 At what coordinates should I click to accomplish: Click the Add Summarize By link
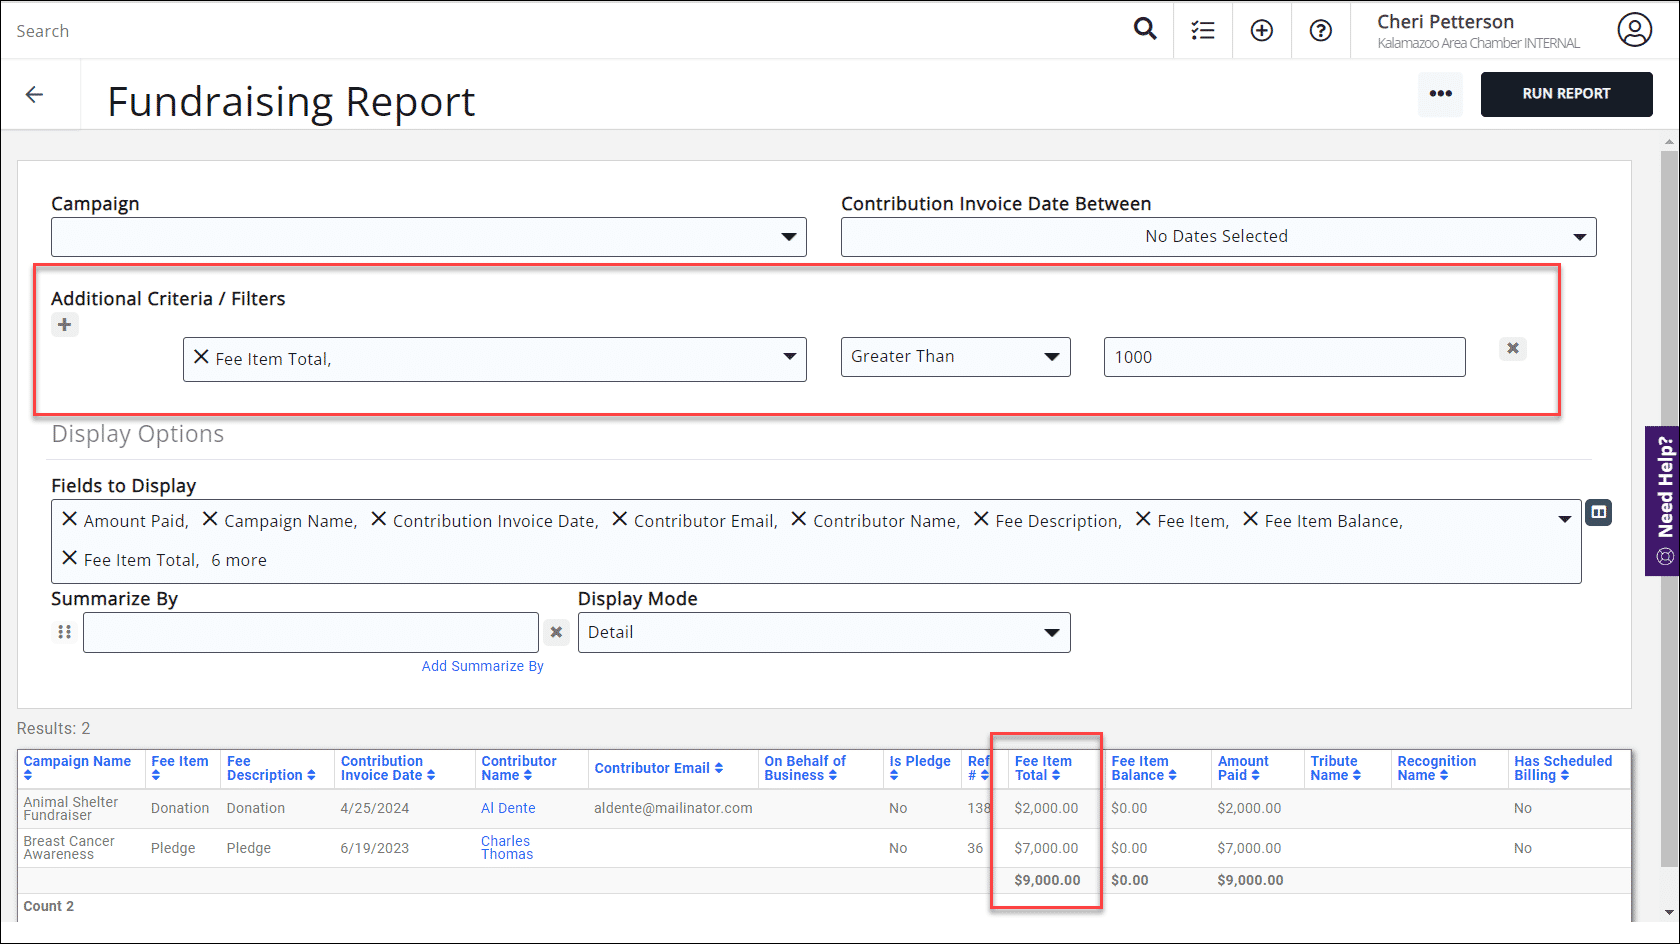(x=482, y=666)
